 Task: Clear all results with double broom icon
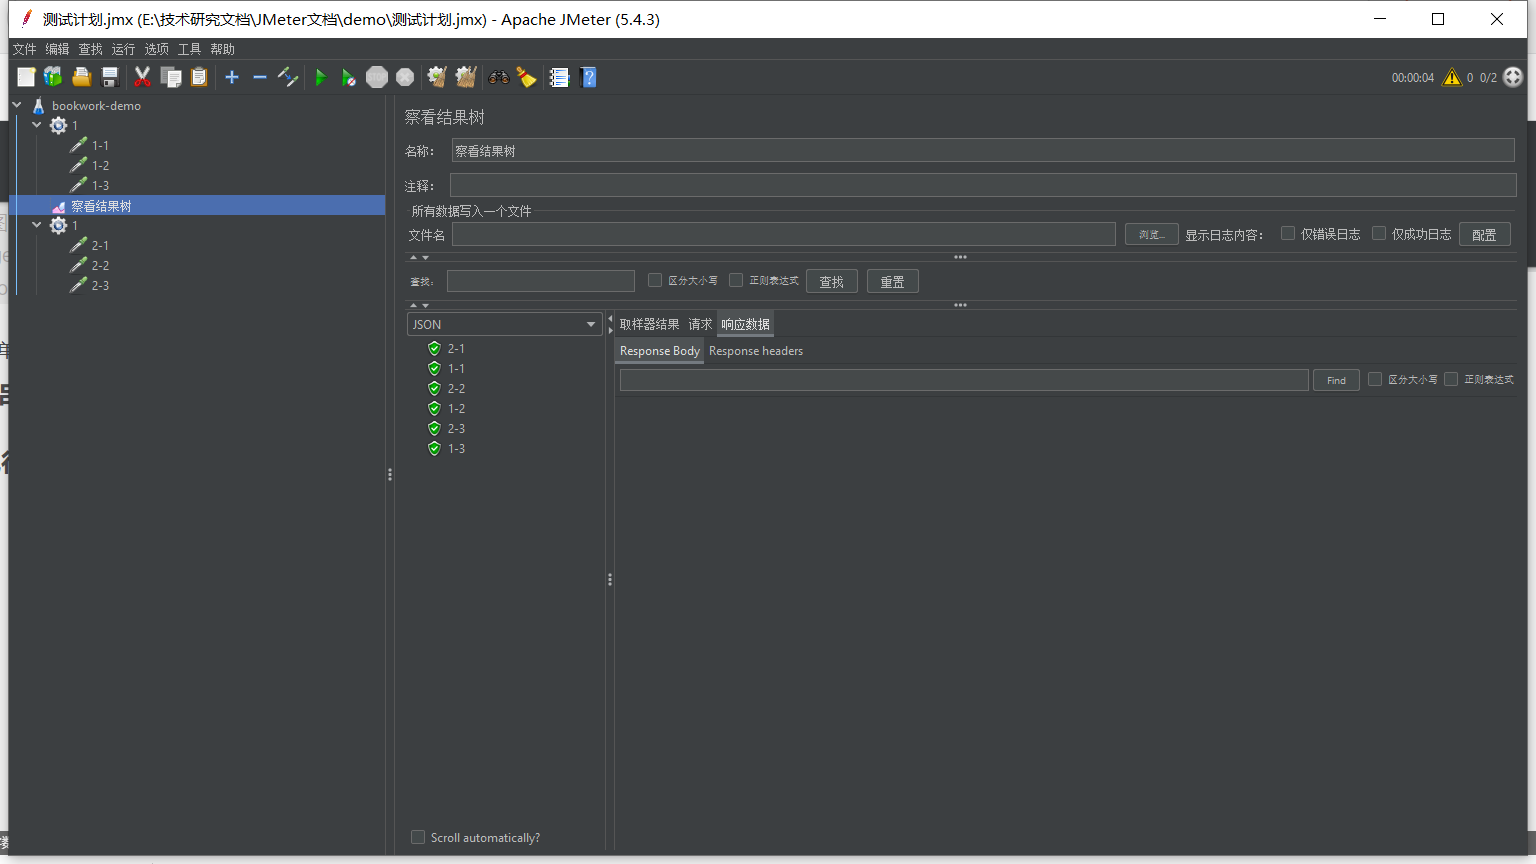click(x=465, y=77)
